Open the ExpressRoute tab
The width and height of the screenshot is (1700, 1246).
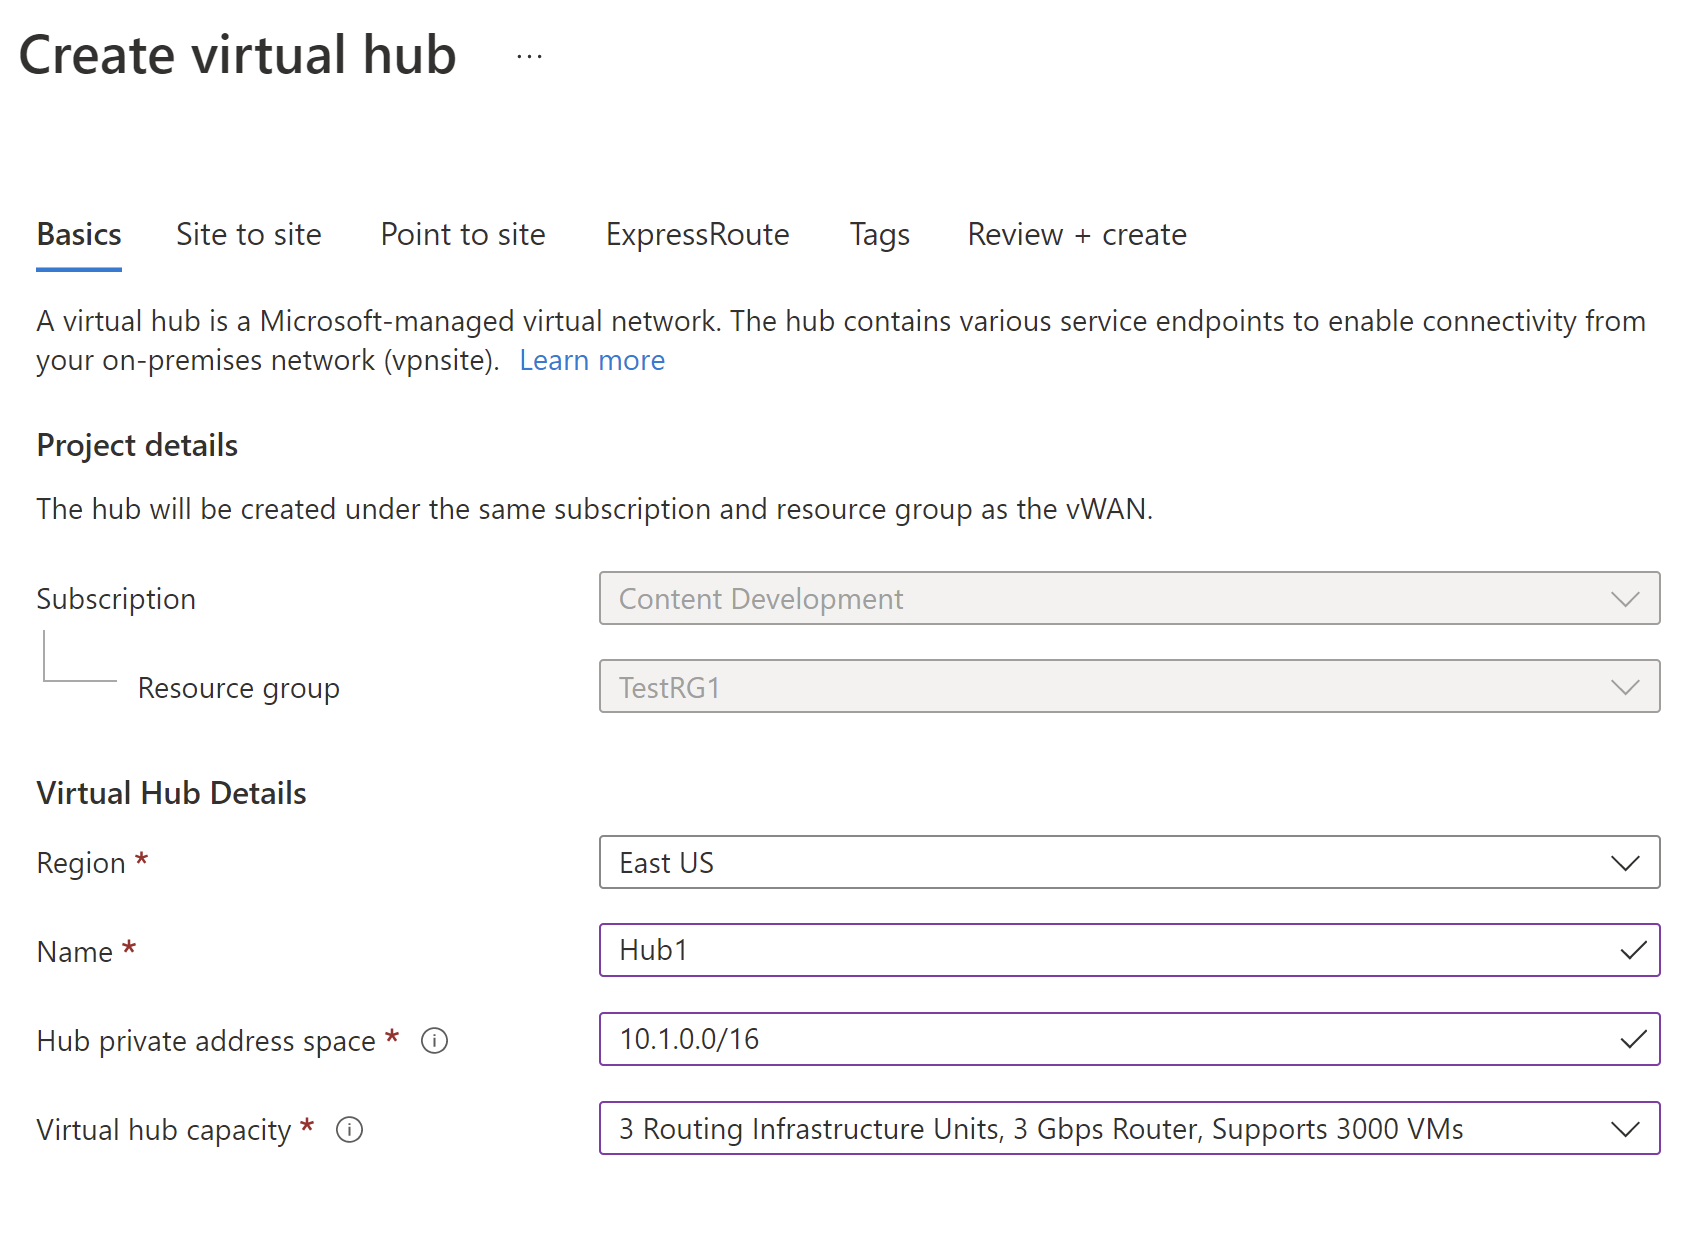coord(697,235)
